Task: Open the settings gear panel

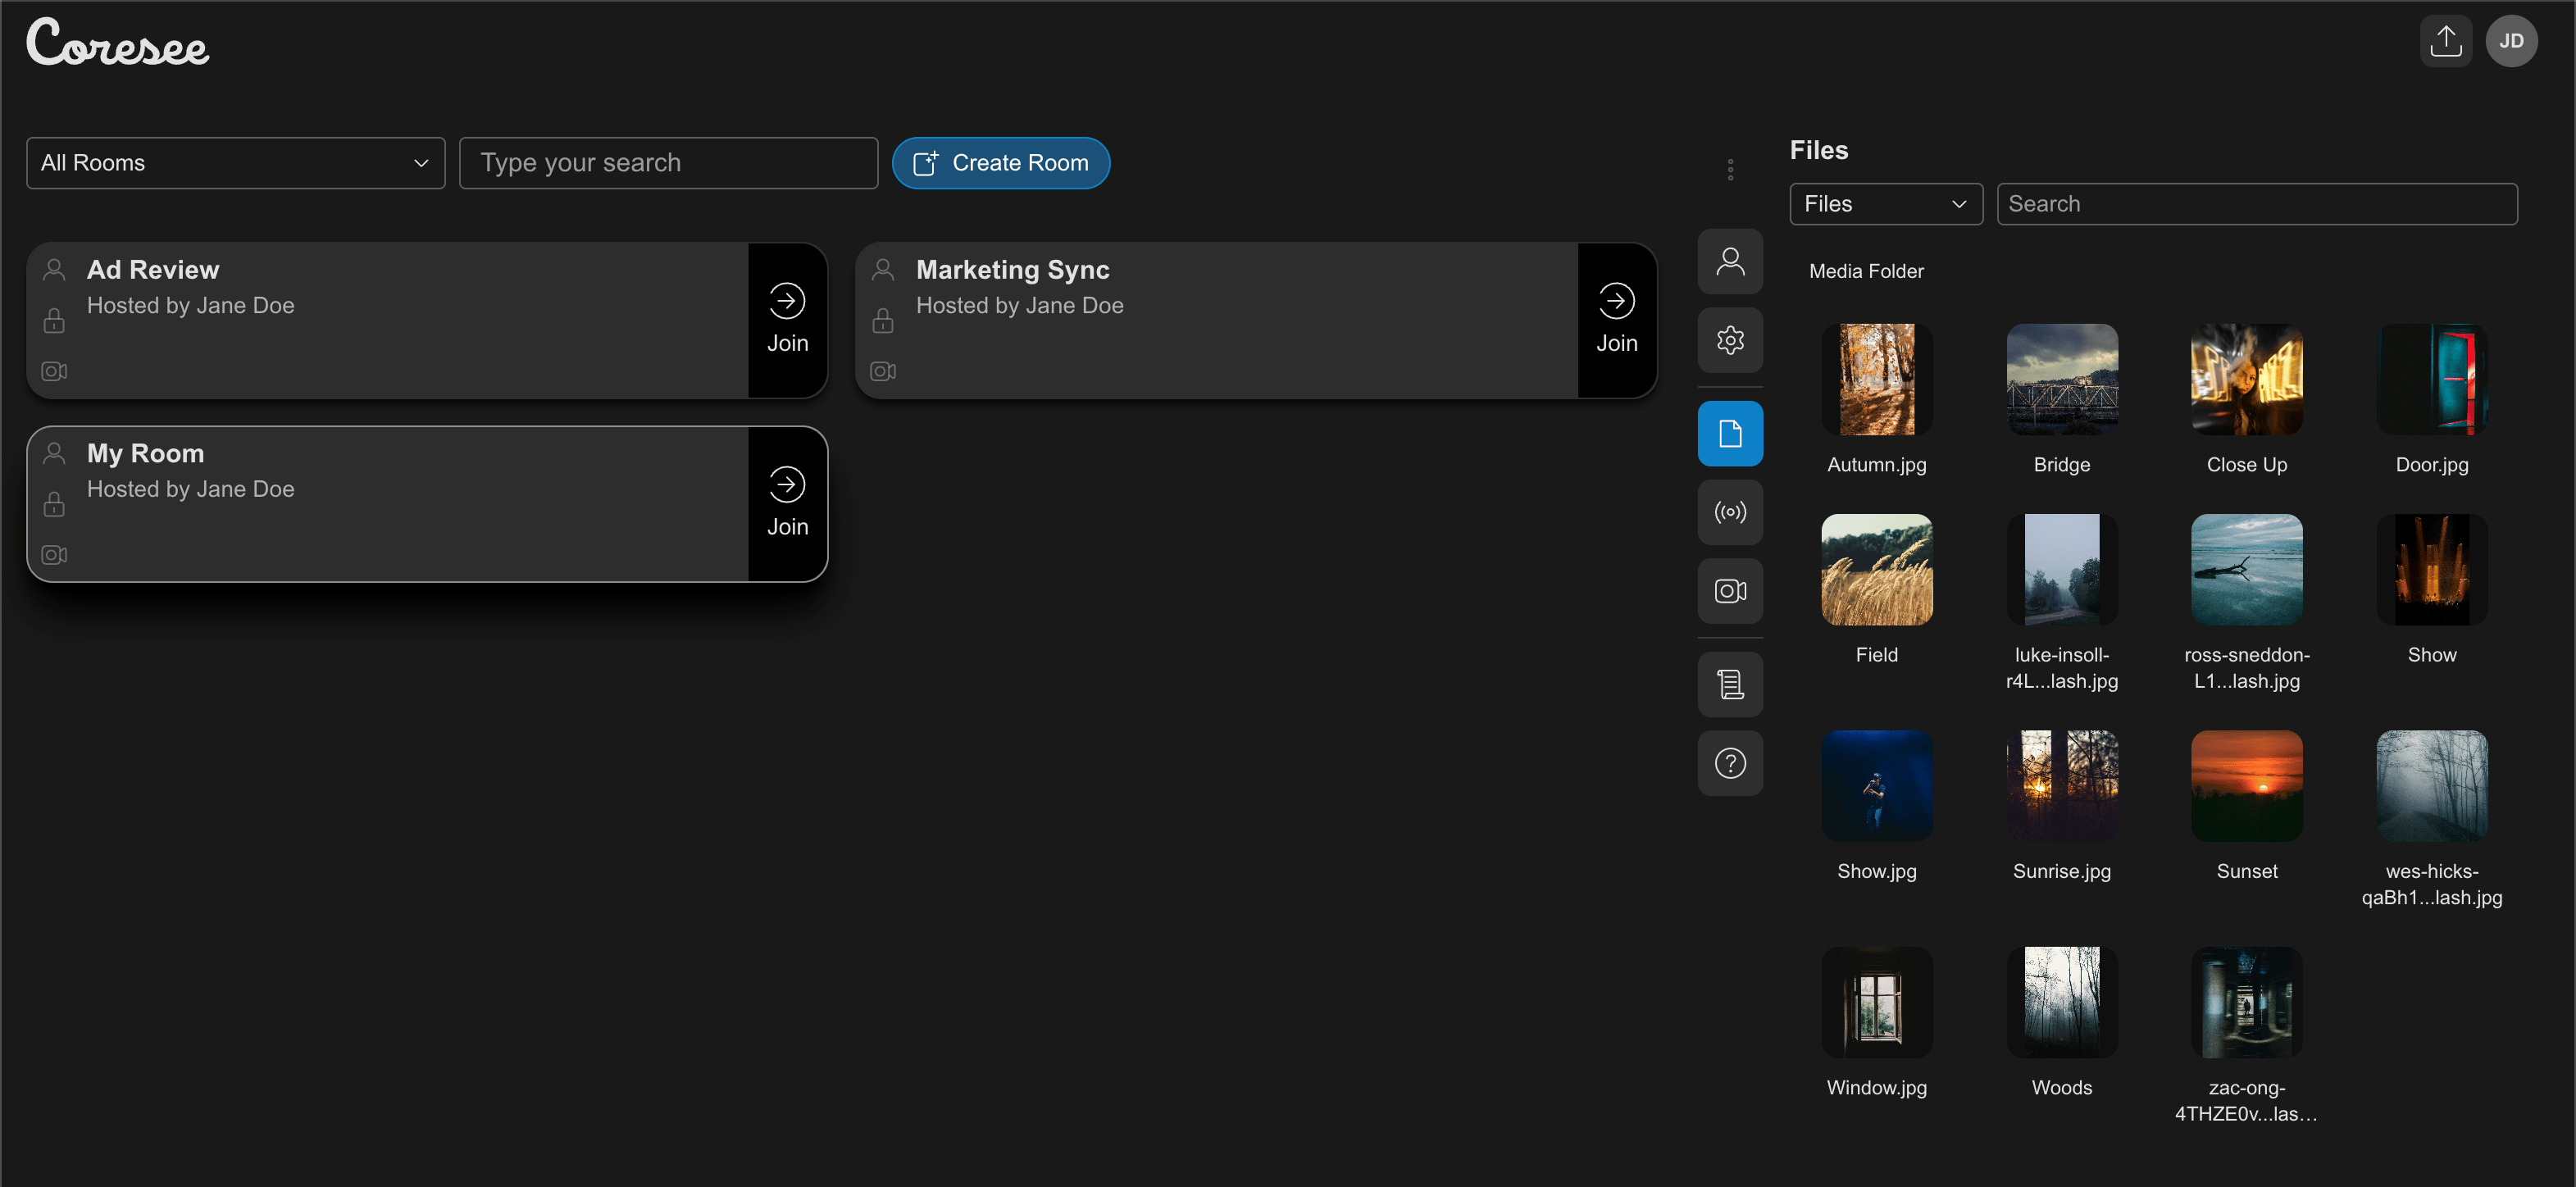Action: (1730, 340)
